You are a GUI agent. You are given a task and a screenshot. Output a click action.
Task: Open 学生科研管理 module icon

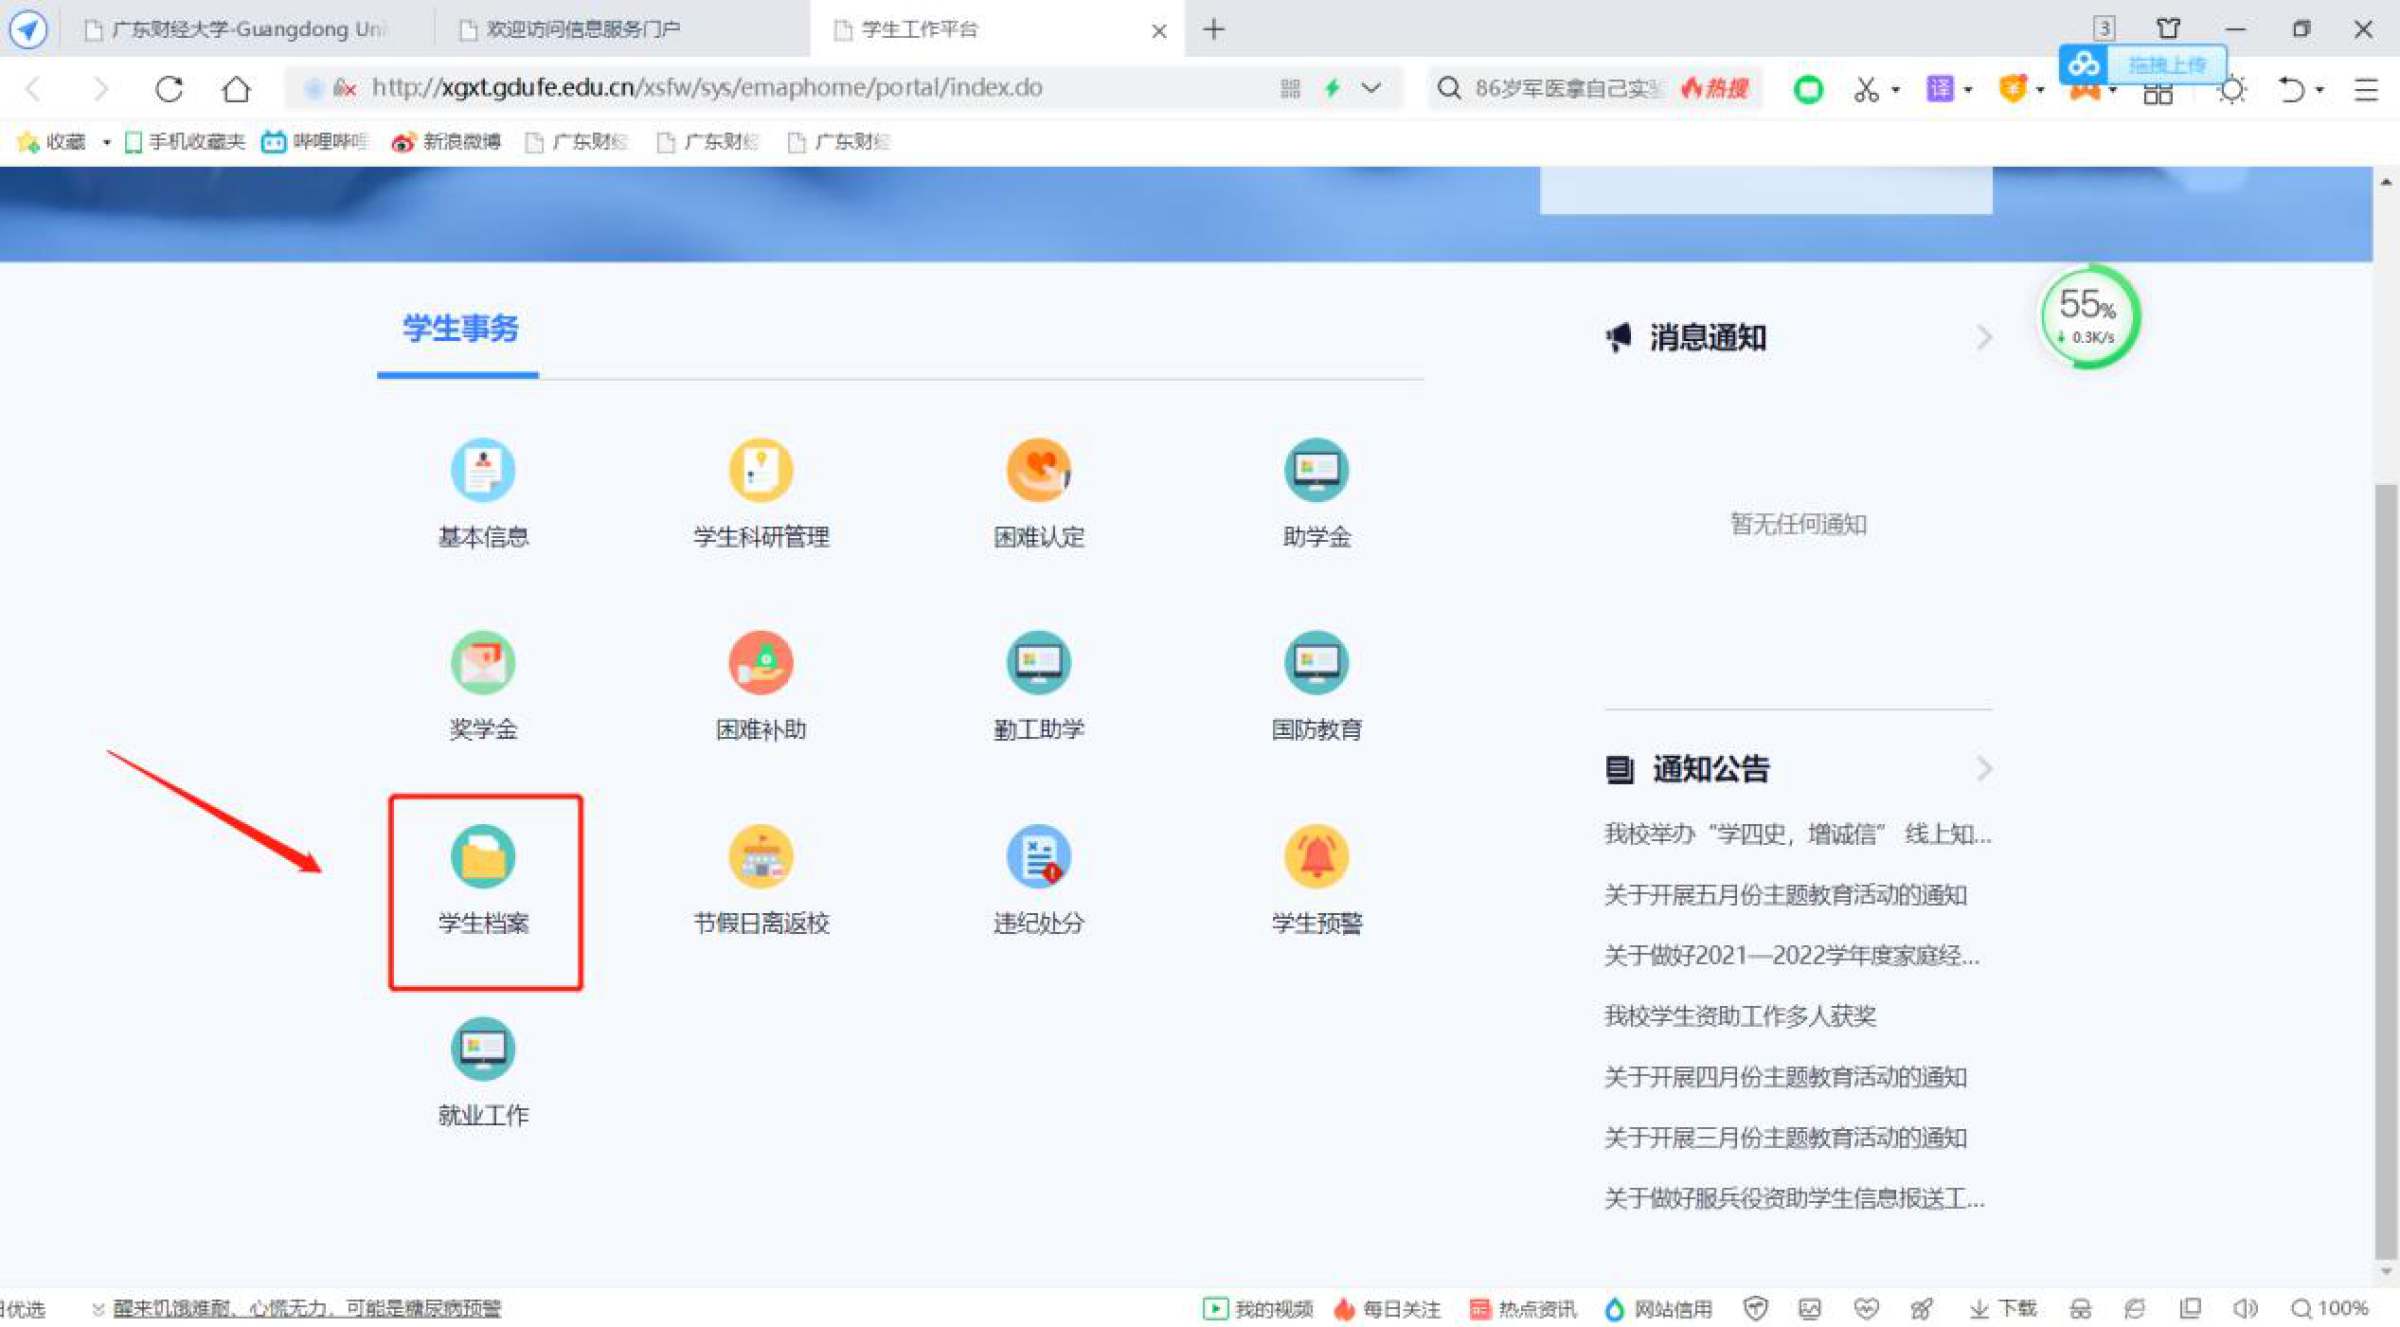(760, 470)
